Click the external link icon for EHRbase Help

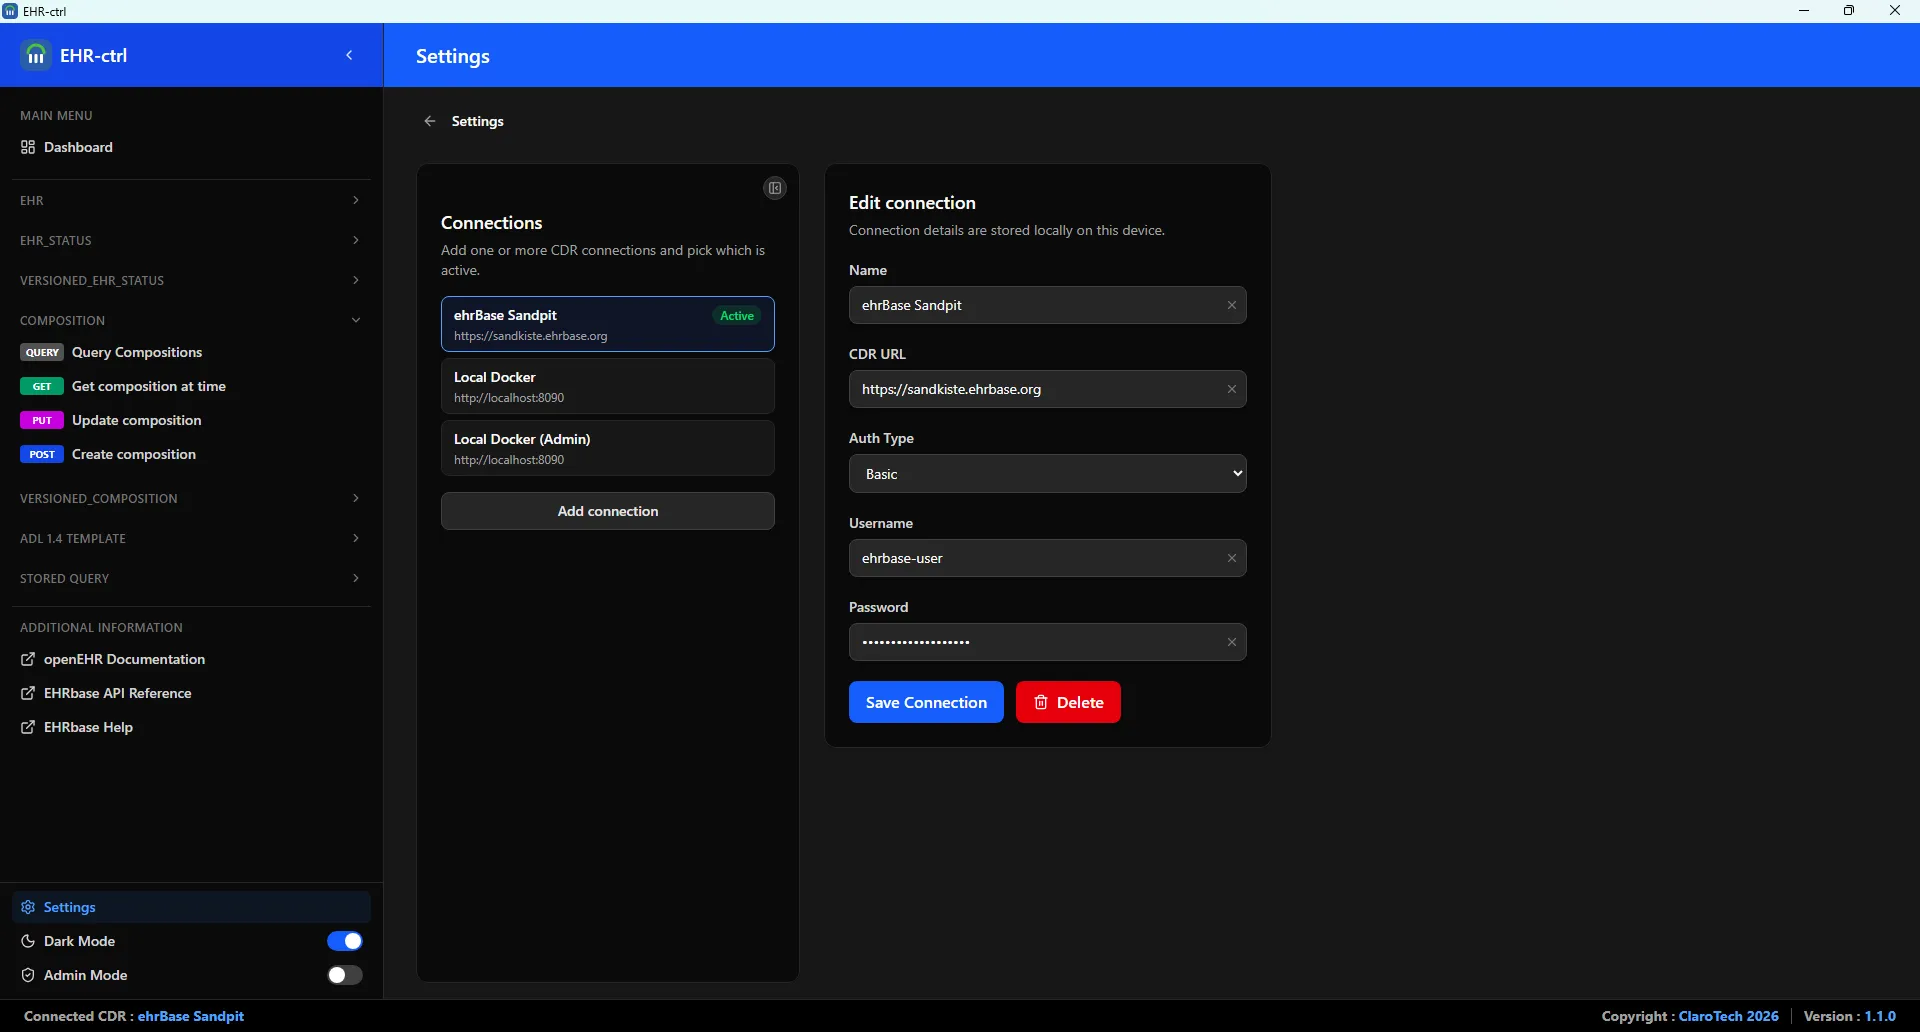pos(28,727)
